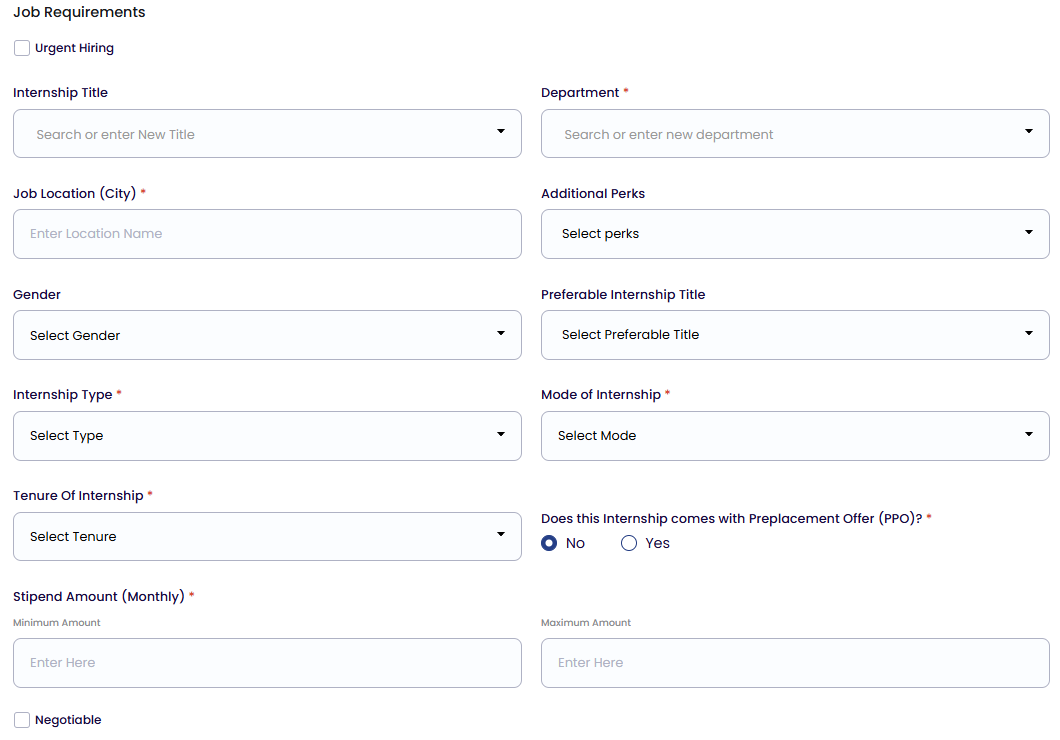Screen dimensions: 1060x740
Task: Select Yes for Preplacement Offer
Action: click(629, 543)
